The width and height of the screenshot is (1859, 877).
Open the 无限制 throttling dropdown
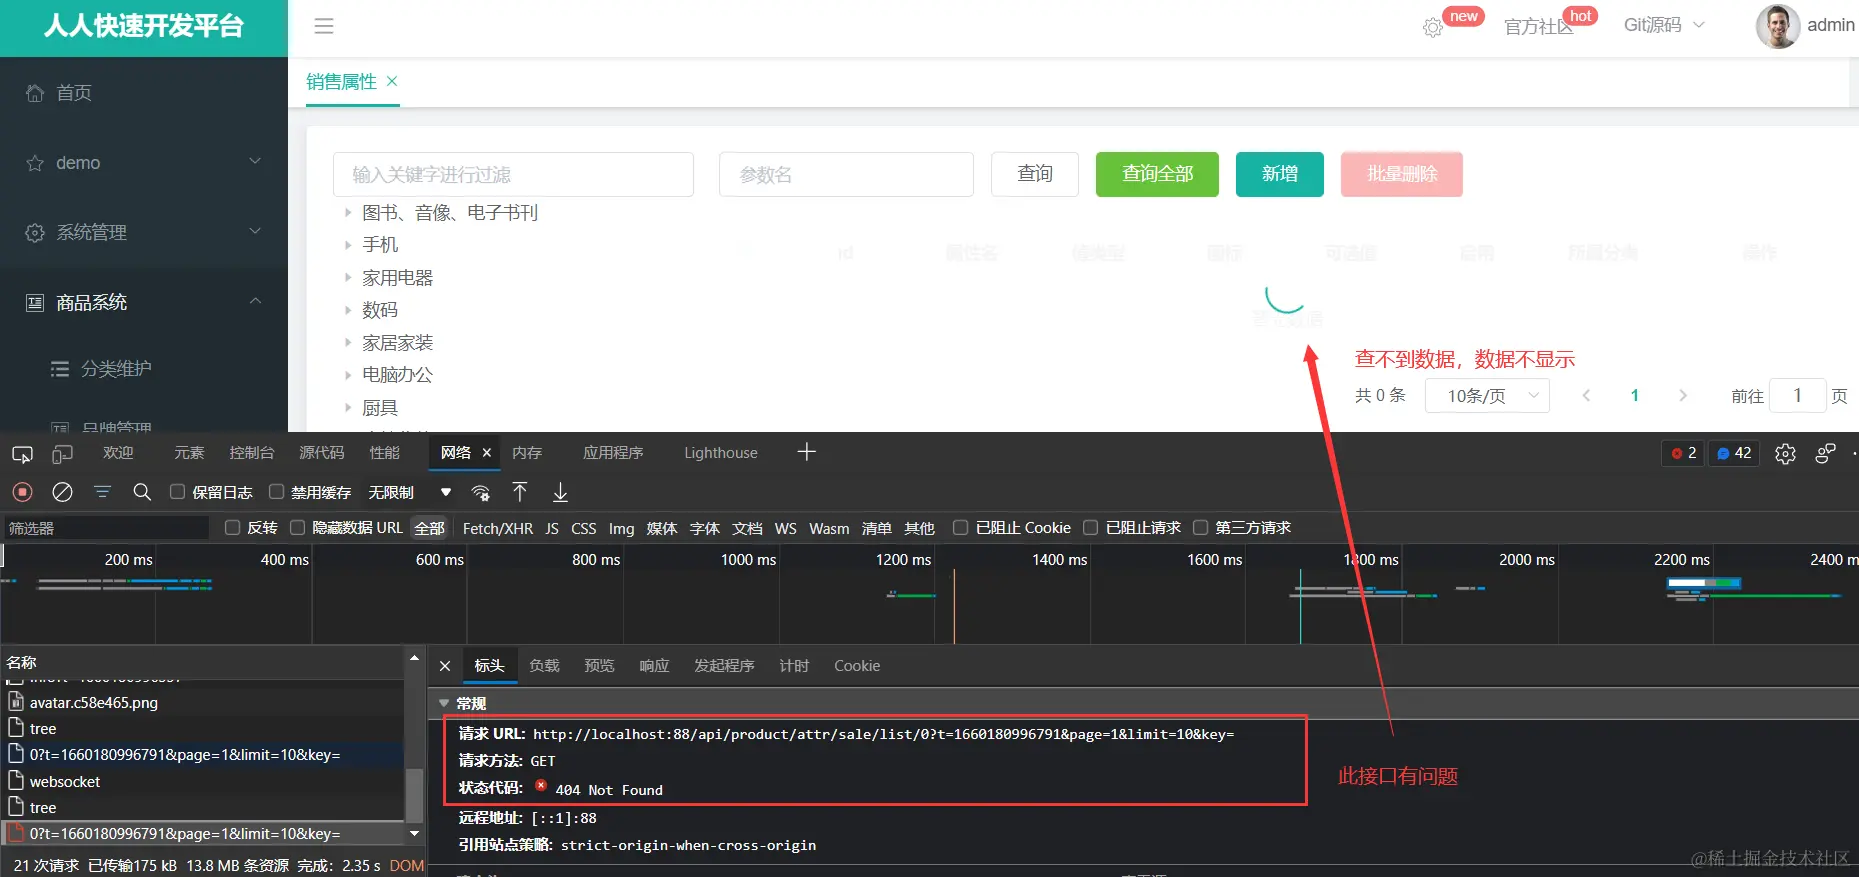point(410,492)
